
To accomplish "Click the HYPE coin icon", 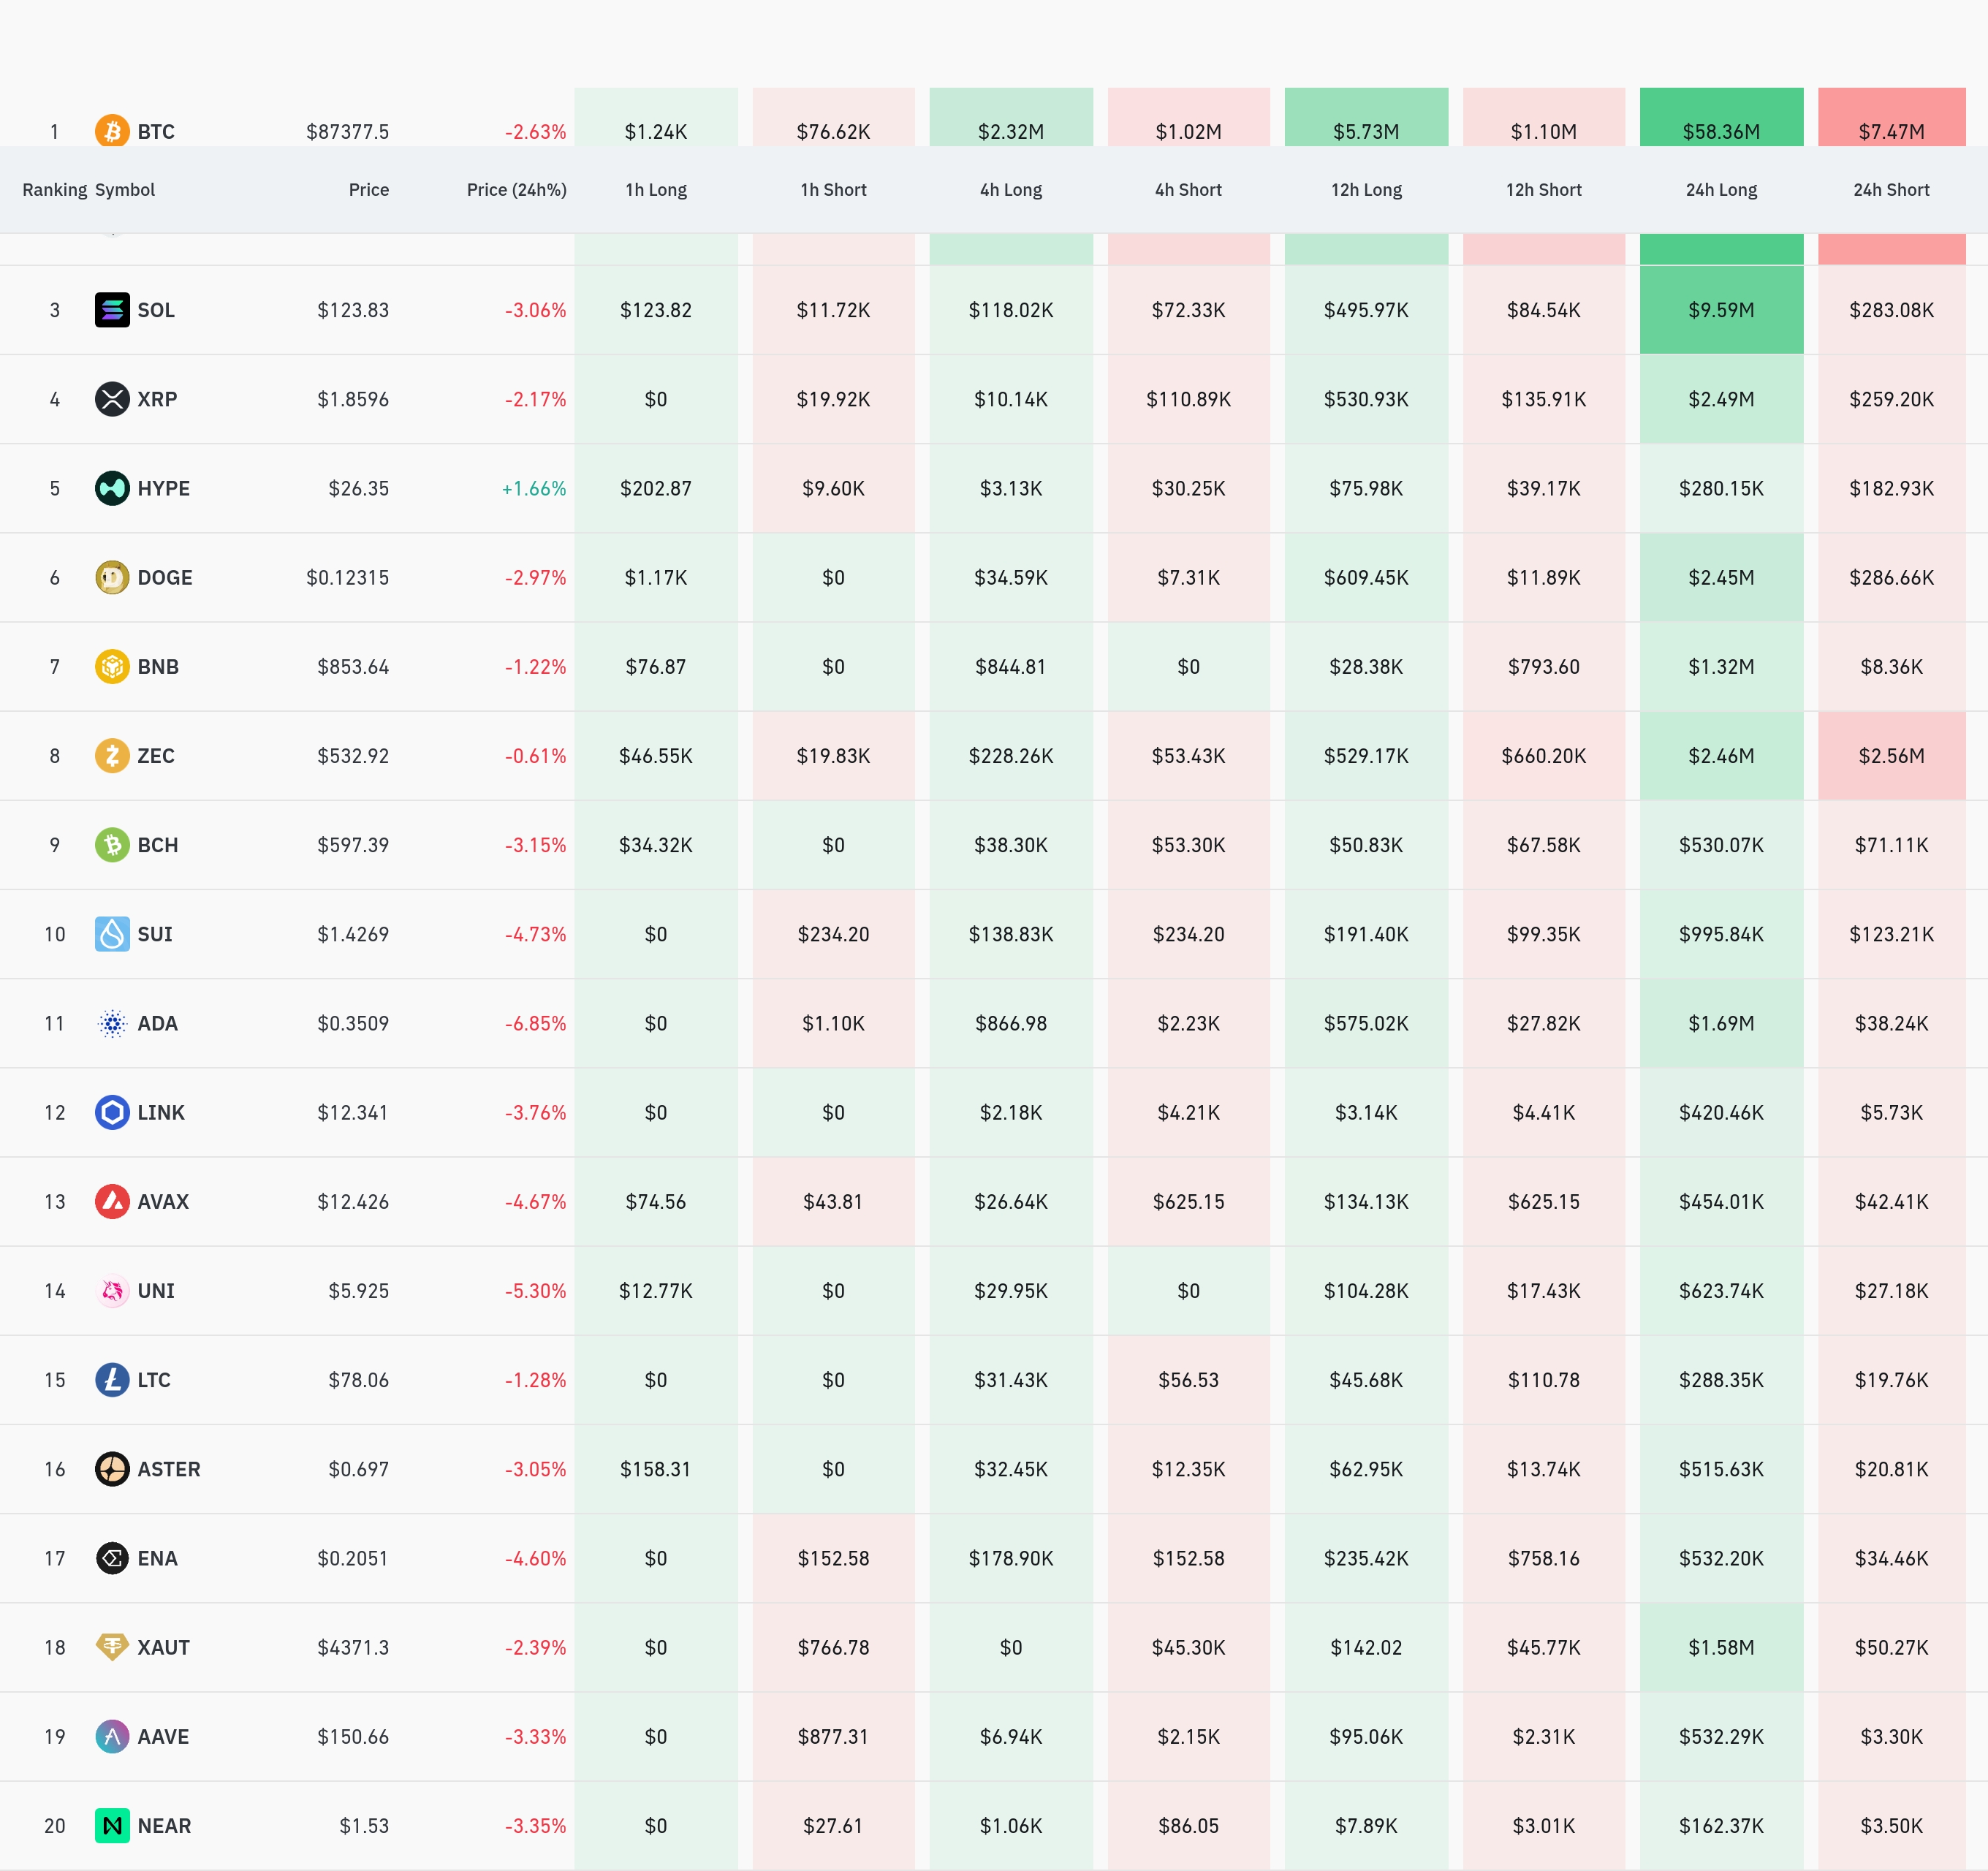I will point(112,488).
